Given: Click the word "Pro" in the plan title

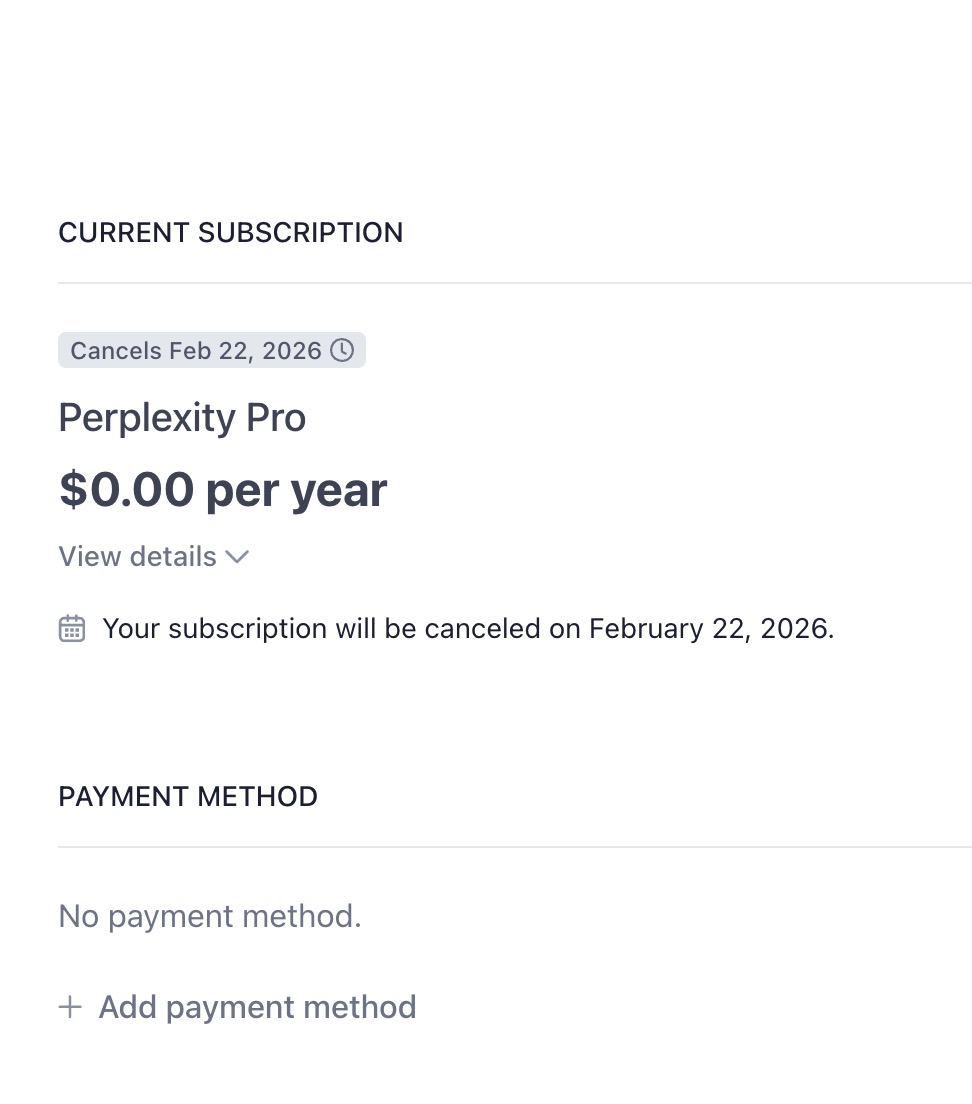Looking at the screenshot, I should (276, 417).
